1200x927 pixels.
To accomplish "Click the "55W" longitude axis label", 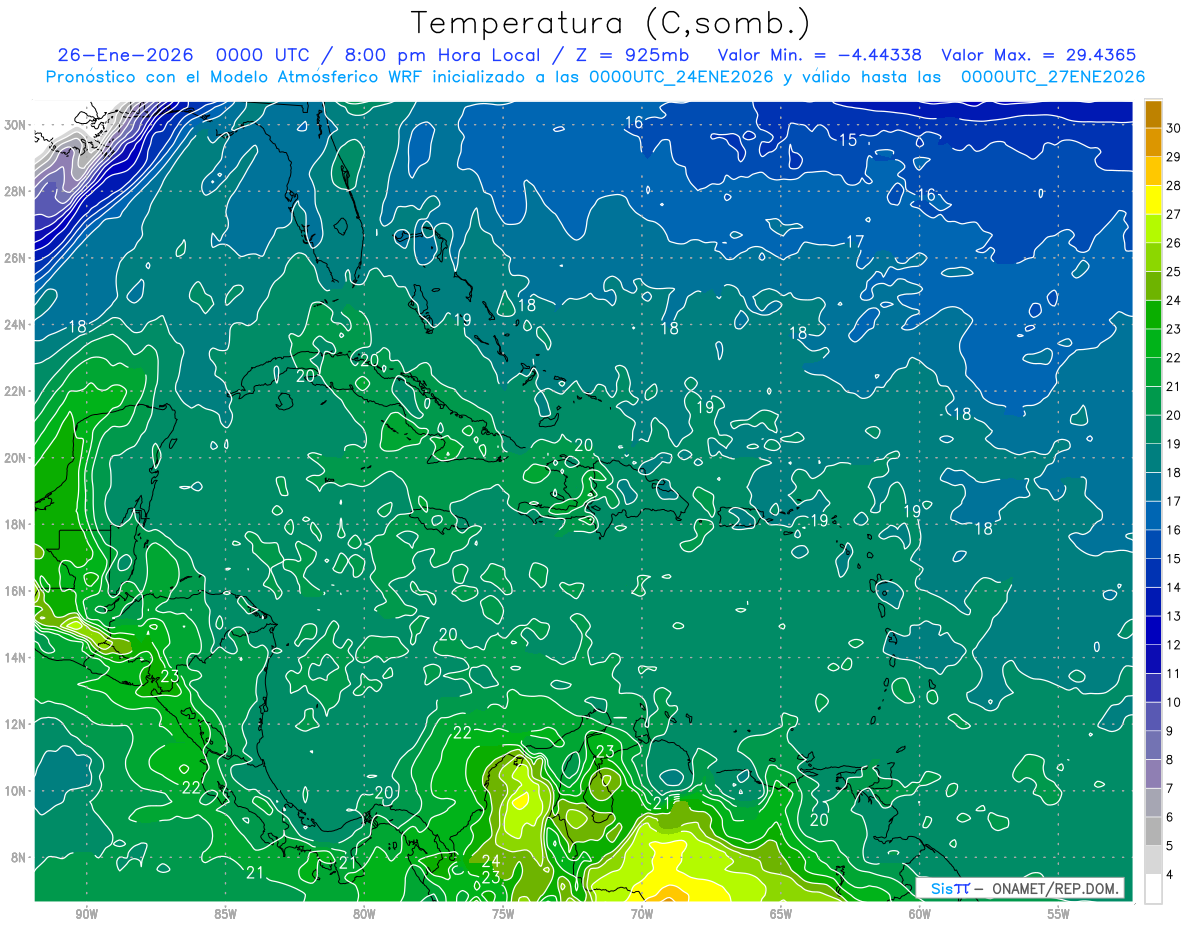I will coord(1058,914).
